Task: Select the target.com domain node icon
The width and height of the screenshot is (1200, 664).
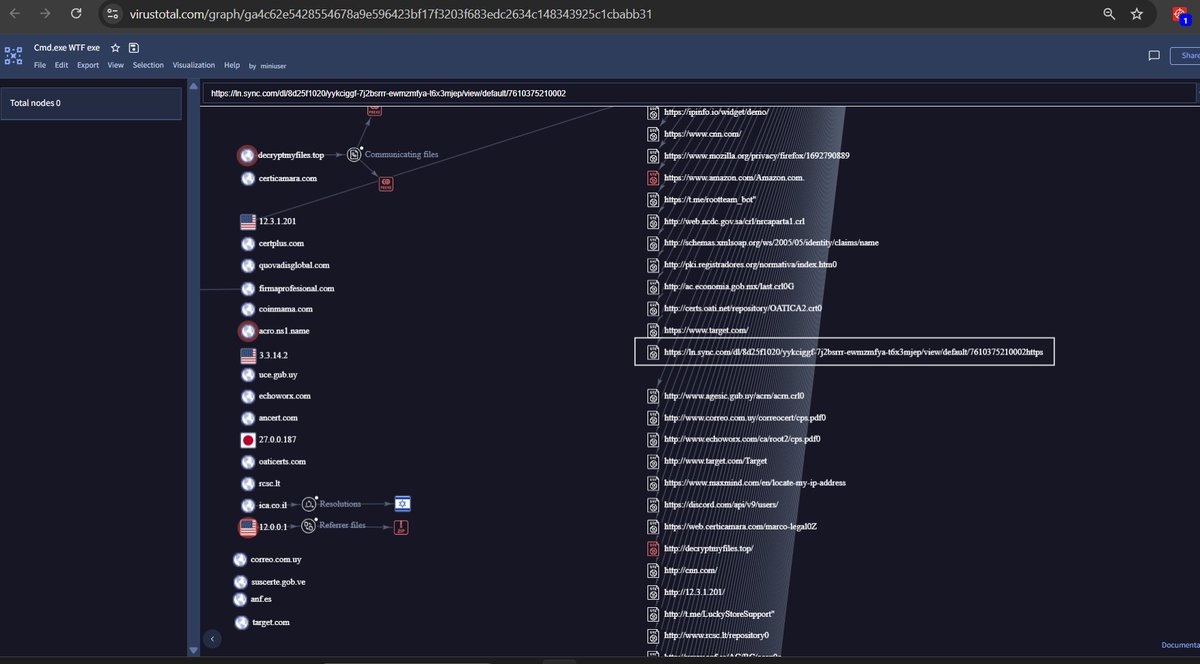Action: point(241,623)
